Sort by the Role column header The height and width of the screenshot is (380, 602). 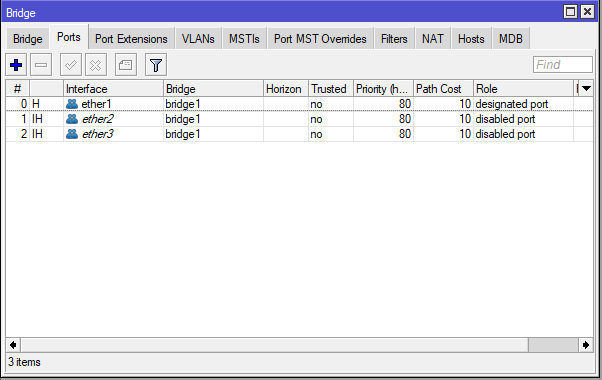524,89
